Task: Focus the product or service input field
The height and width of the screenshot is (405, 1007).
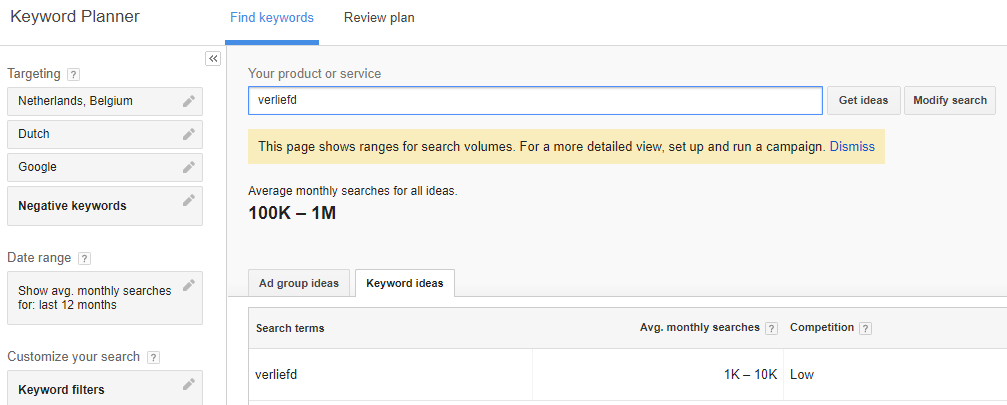Action: point(535,101)
